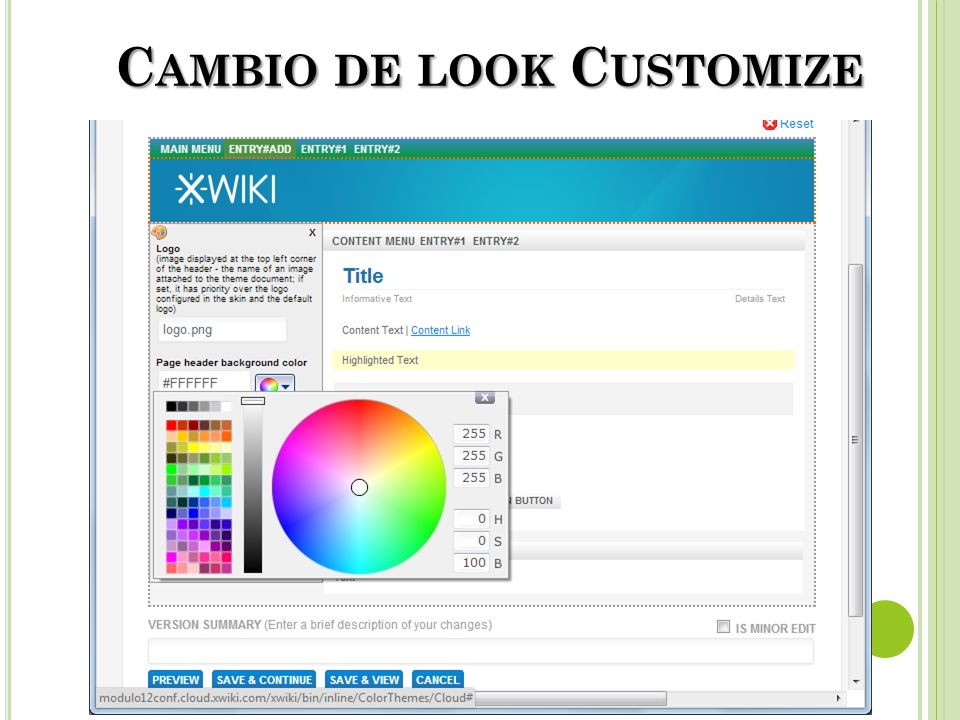Click the SAVE & VIEW button
This screenshot has width=960, height=720.
(x=364, y=680)
